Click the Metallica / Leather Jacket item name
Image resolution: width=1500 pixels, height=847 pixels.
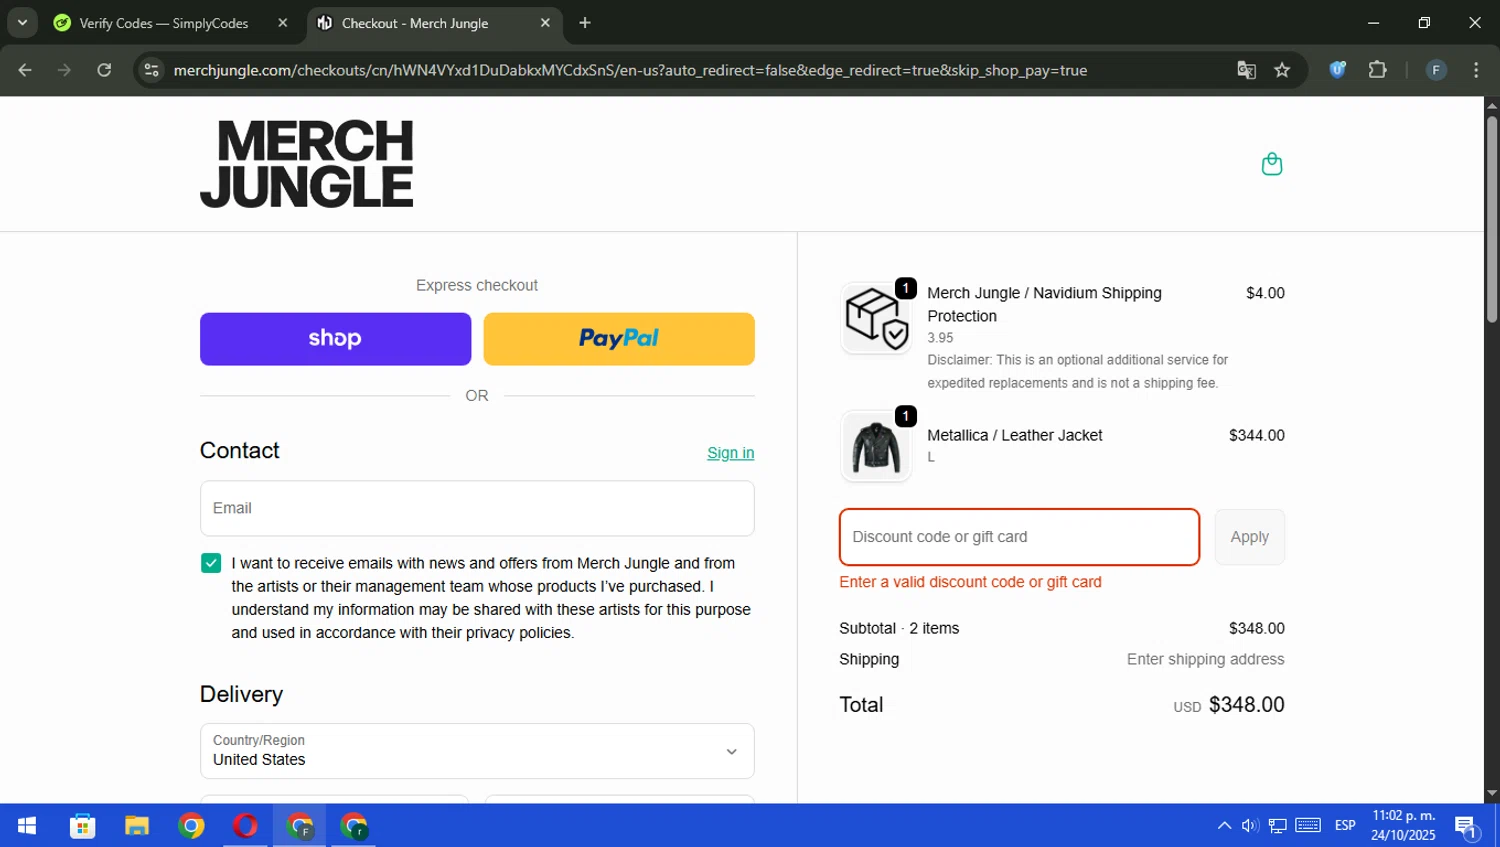pyautogui.click(x=1014, y=435)
